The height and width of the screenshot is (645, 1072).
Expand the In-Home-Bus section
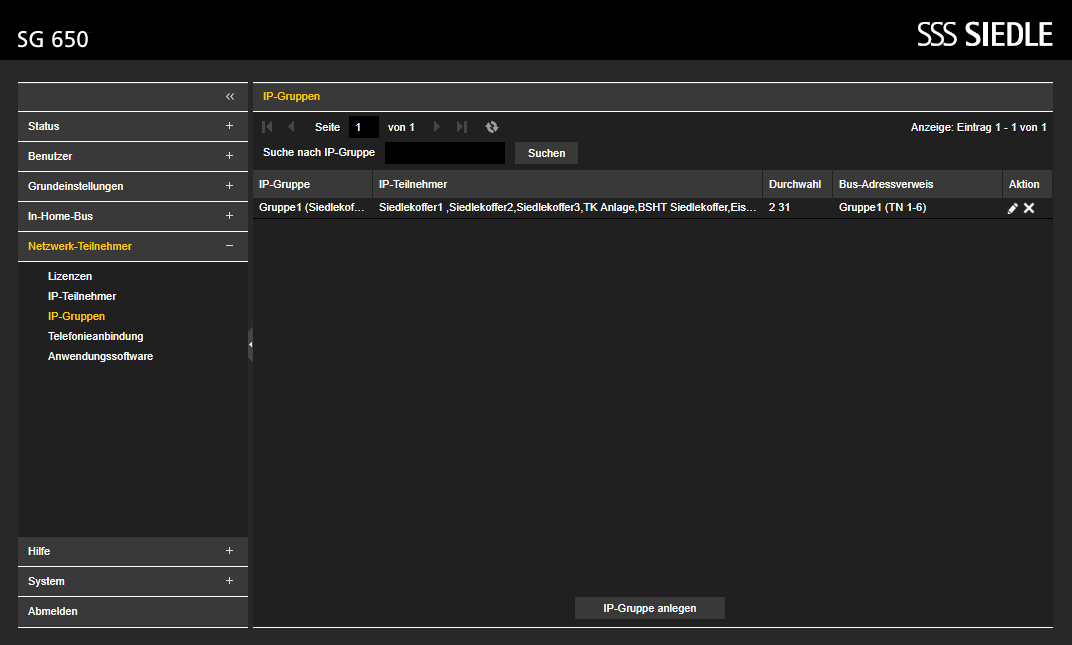(x=229, y=215)
